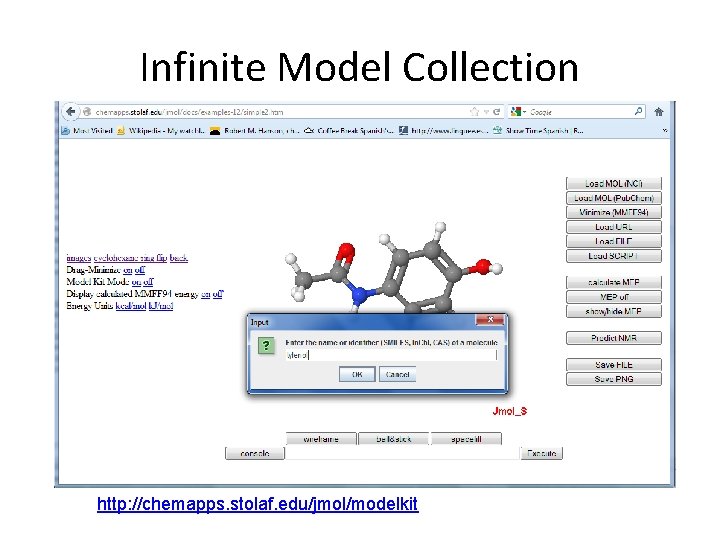Set energy units to kcal/mol
The width and height of the screenshot is (720, 540).
[131, 306]
